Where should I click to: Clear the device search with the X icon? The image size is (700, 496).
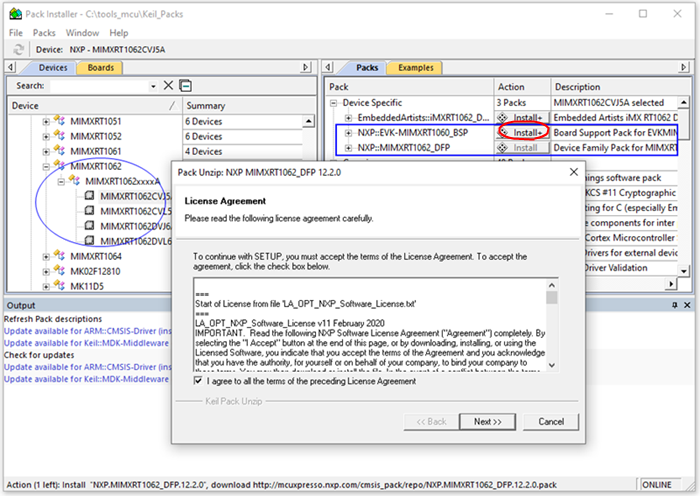click(x=168, y=86)
